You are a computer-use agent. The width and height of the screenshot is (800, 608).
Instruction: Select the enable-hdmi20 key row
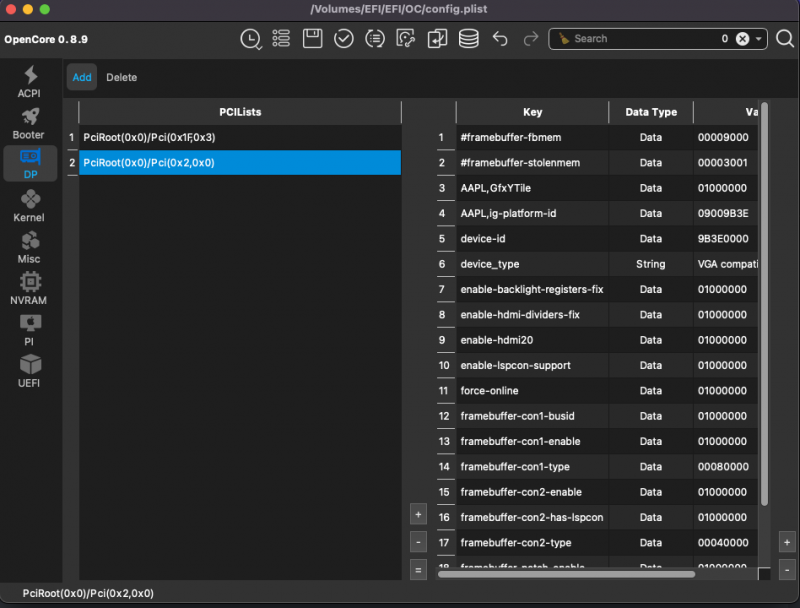(532, 340)
